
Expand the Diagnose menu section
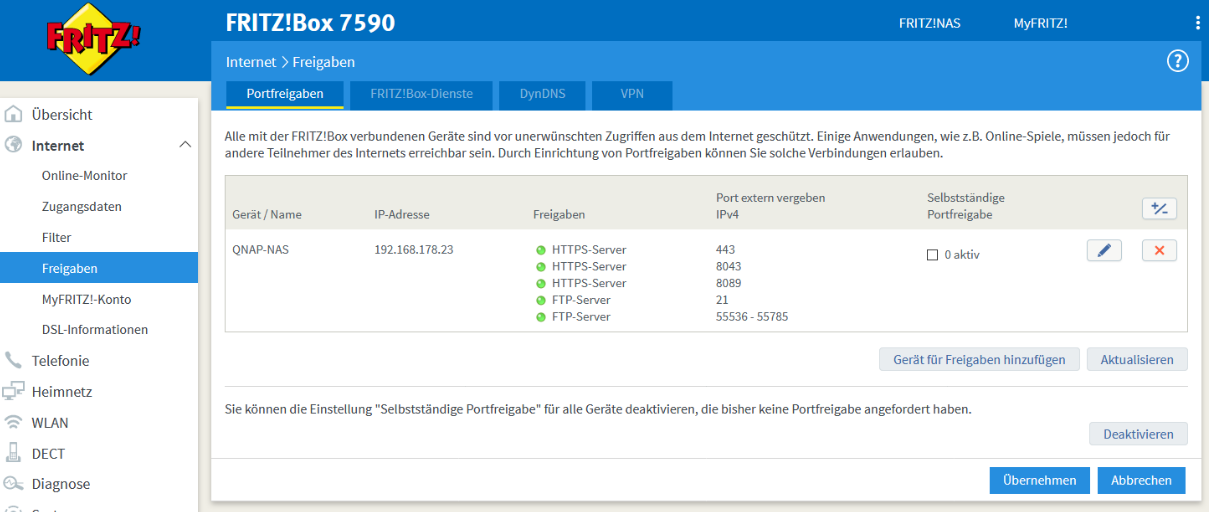click(x=61, y=484)
